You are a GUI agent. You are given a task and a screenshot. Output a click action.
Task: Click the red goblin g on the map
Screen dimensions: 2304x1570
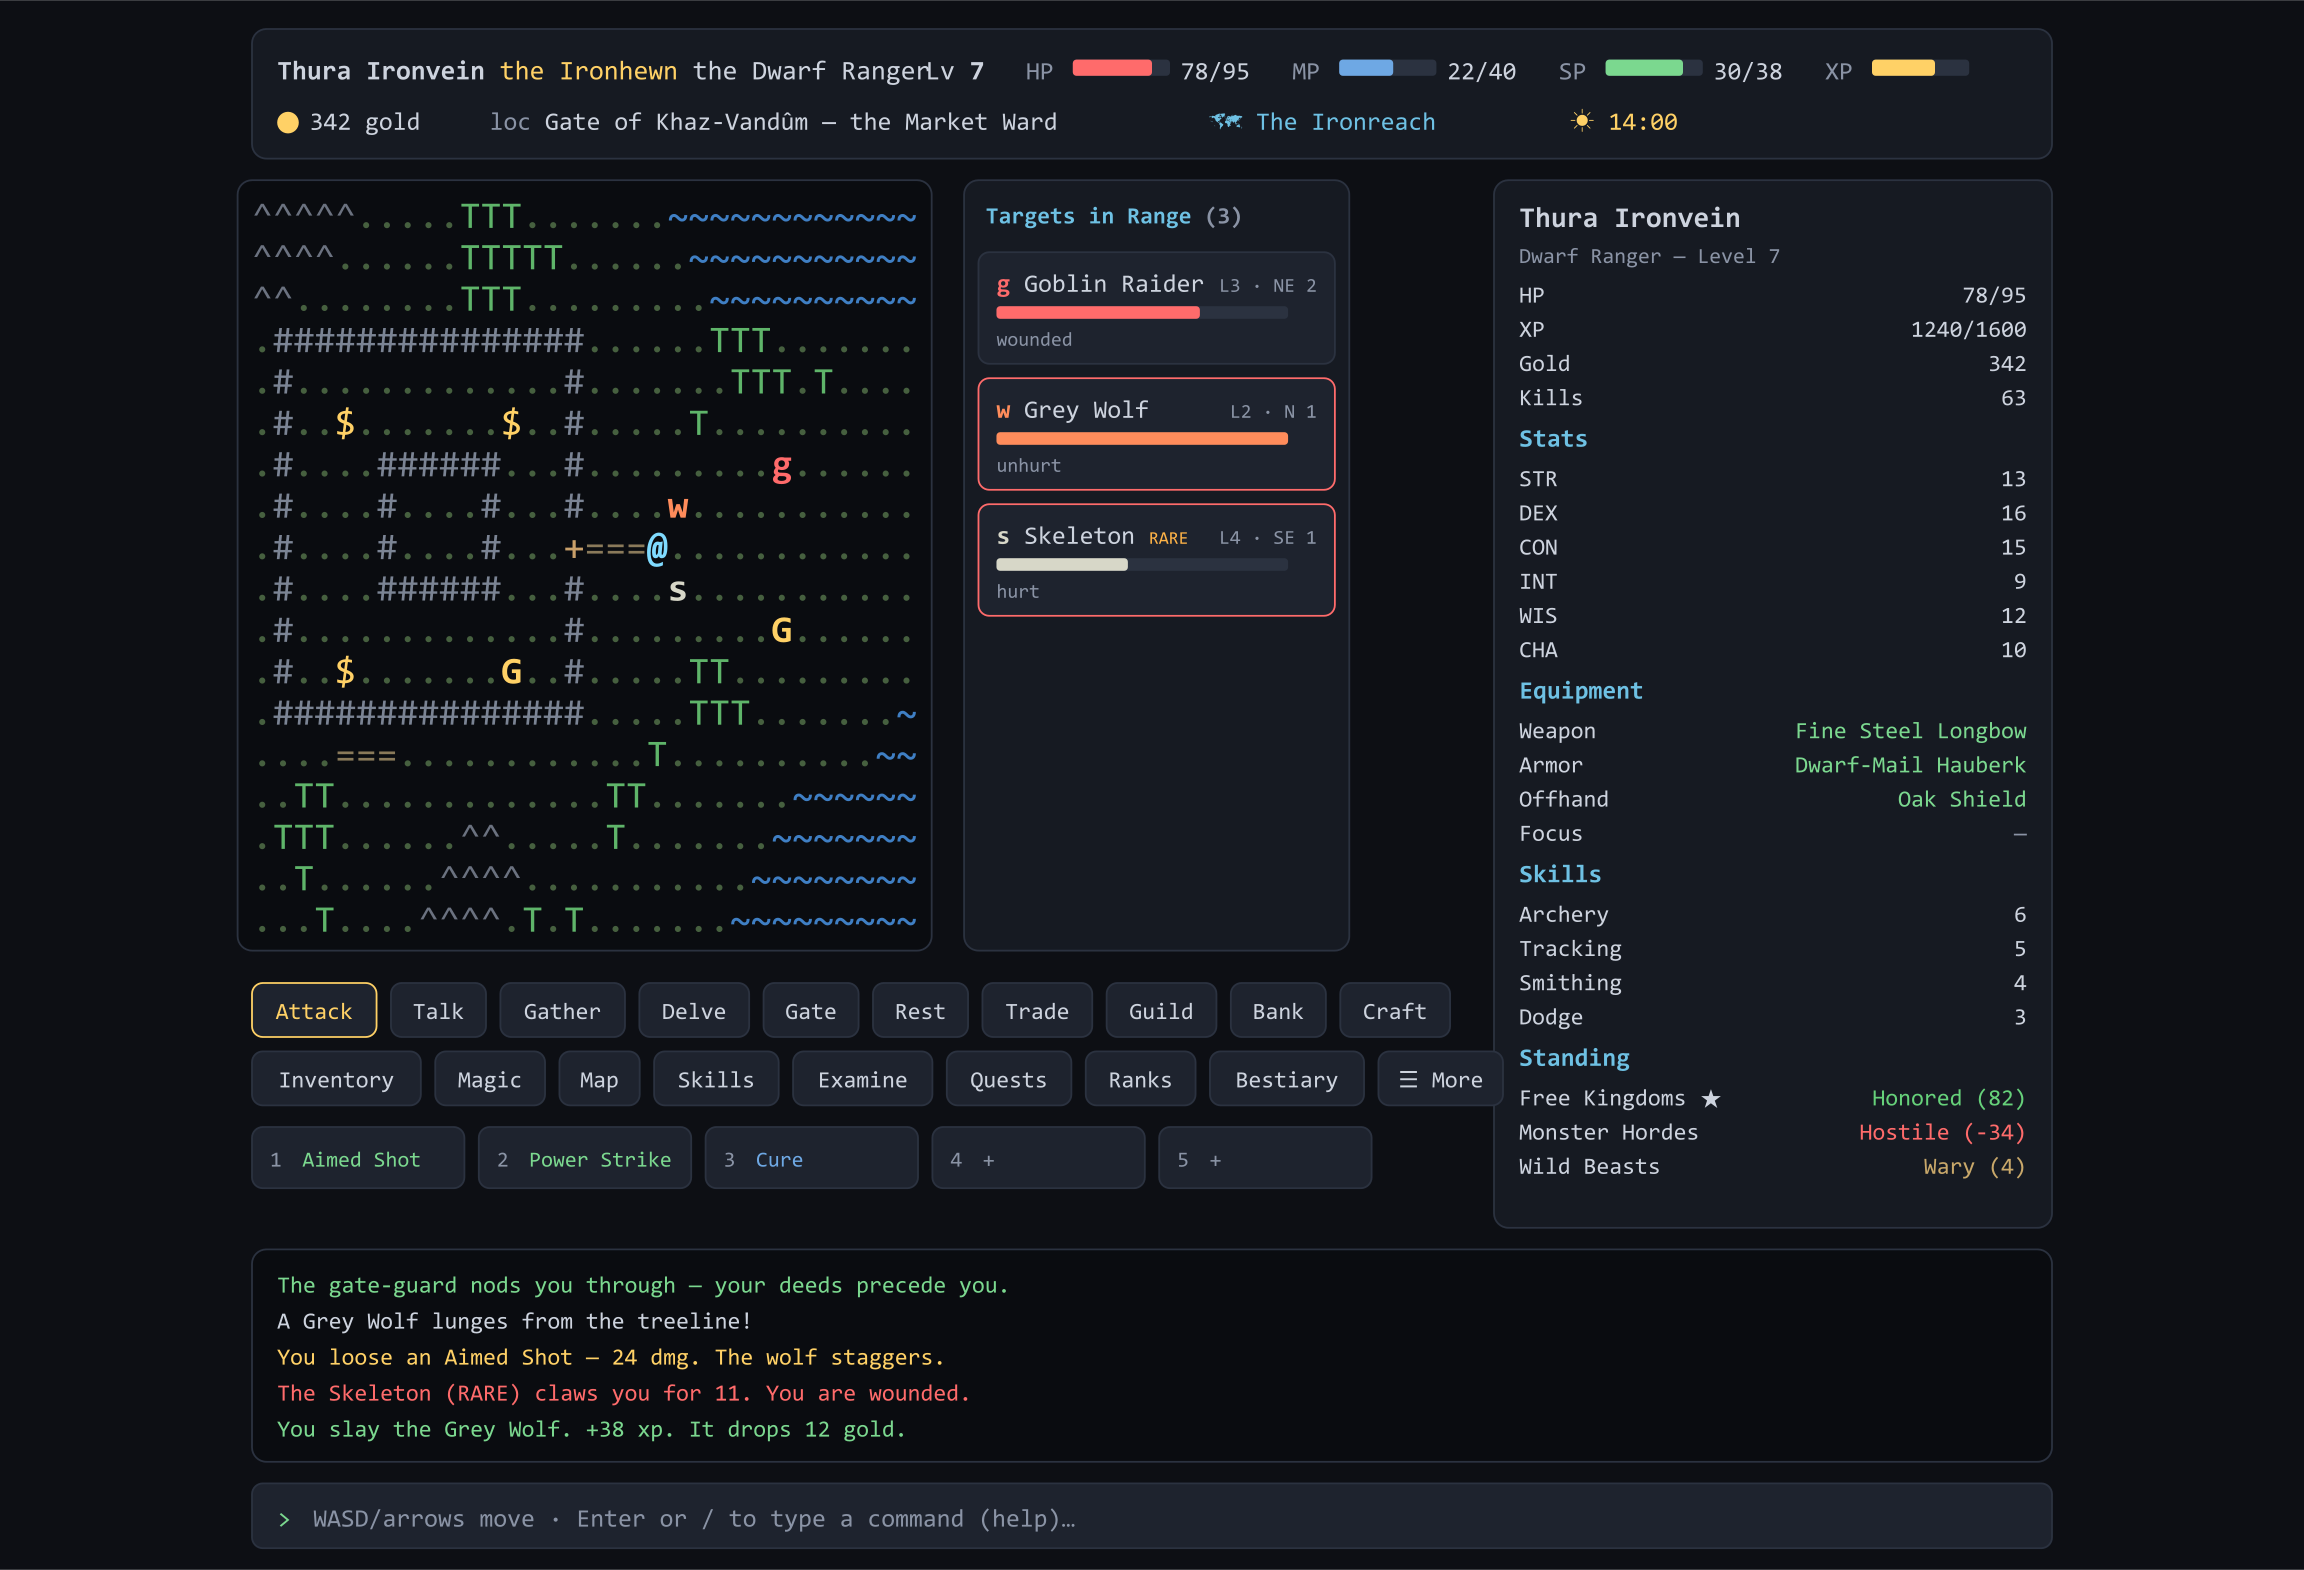click(782, 467)
